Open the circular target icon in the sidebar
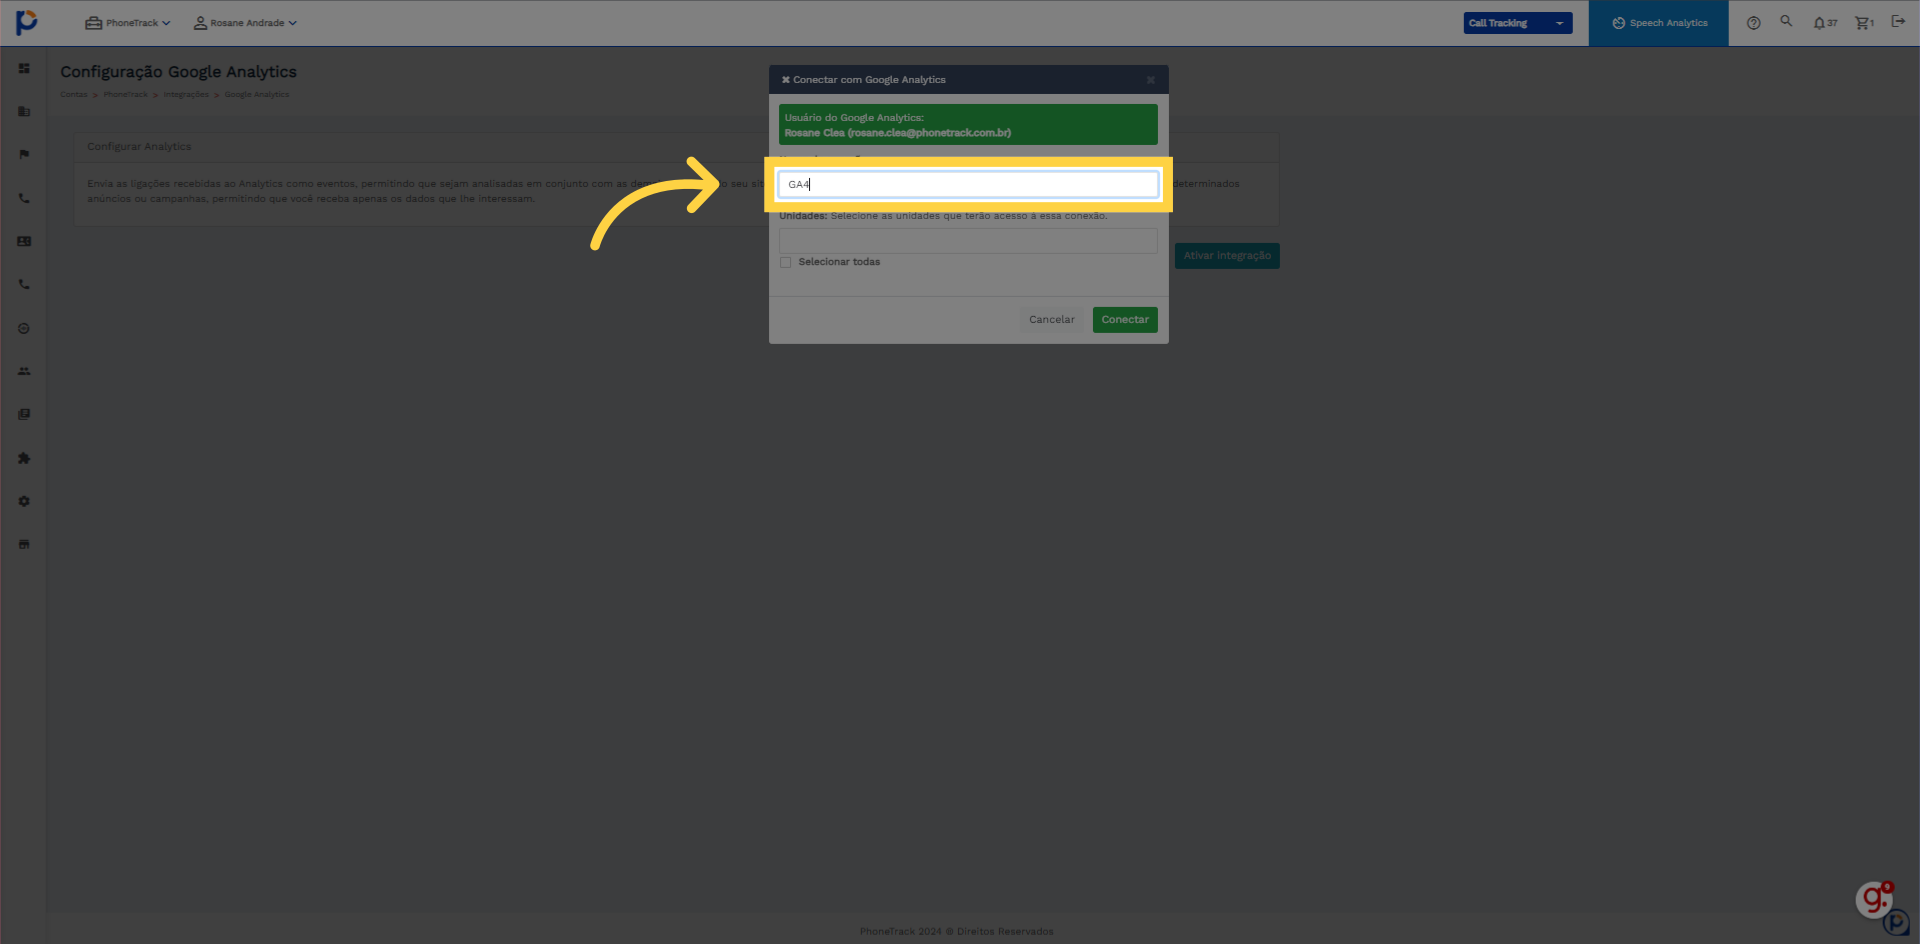Screen dimensions: 1920x944 pos(24,328)
